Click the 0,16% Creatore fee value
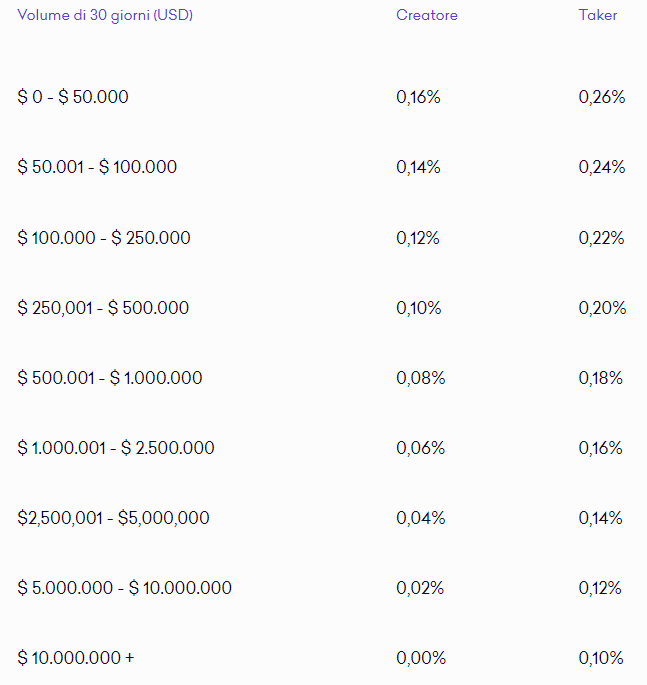The height and width of the screenshot is (685, 647). coord(418,97)
